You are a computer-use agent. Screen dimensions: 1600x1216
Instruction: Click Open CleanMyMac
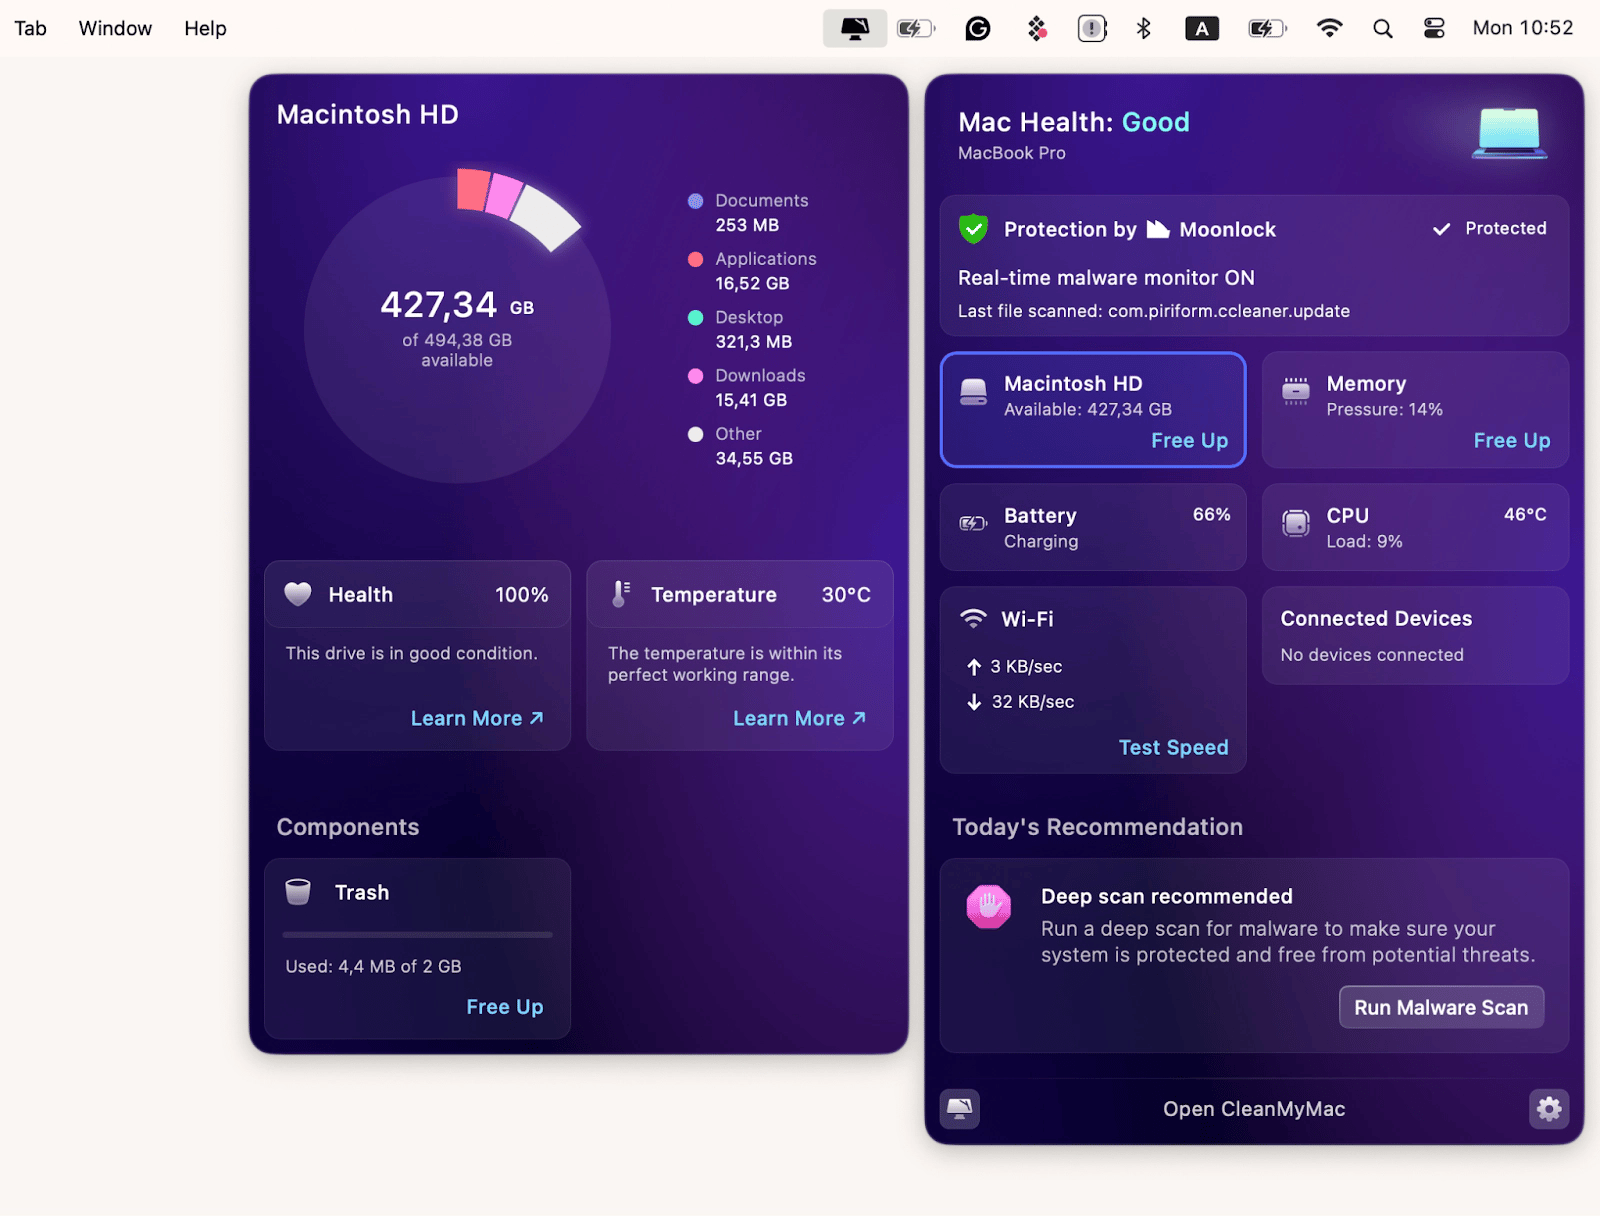[x=1254, y=1108]
